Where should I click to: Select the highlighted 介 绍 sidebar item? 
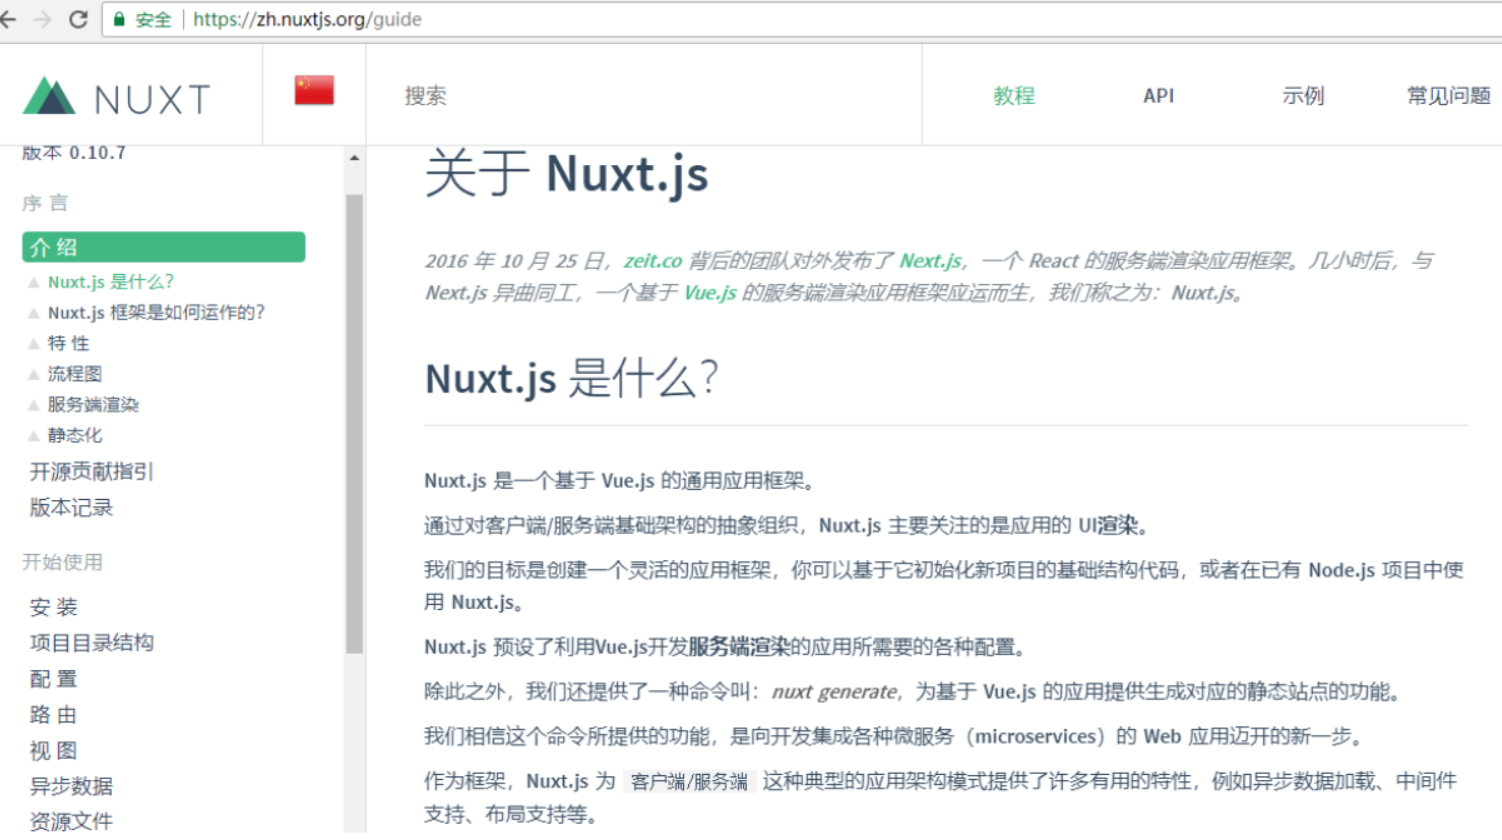[164, 247]
